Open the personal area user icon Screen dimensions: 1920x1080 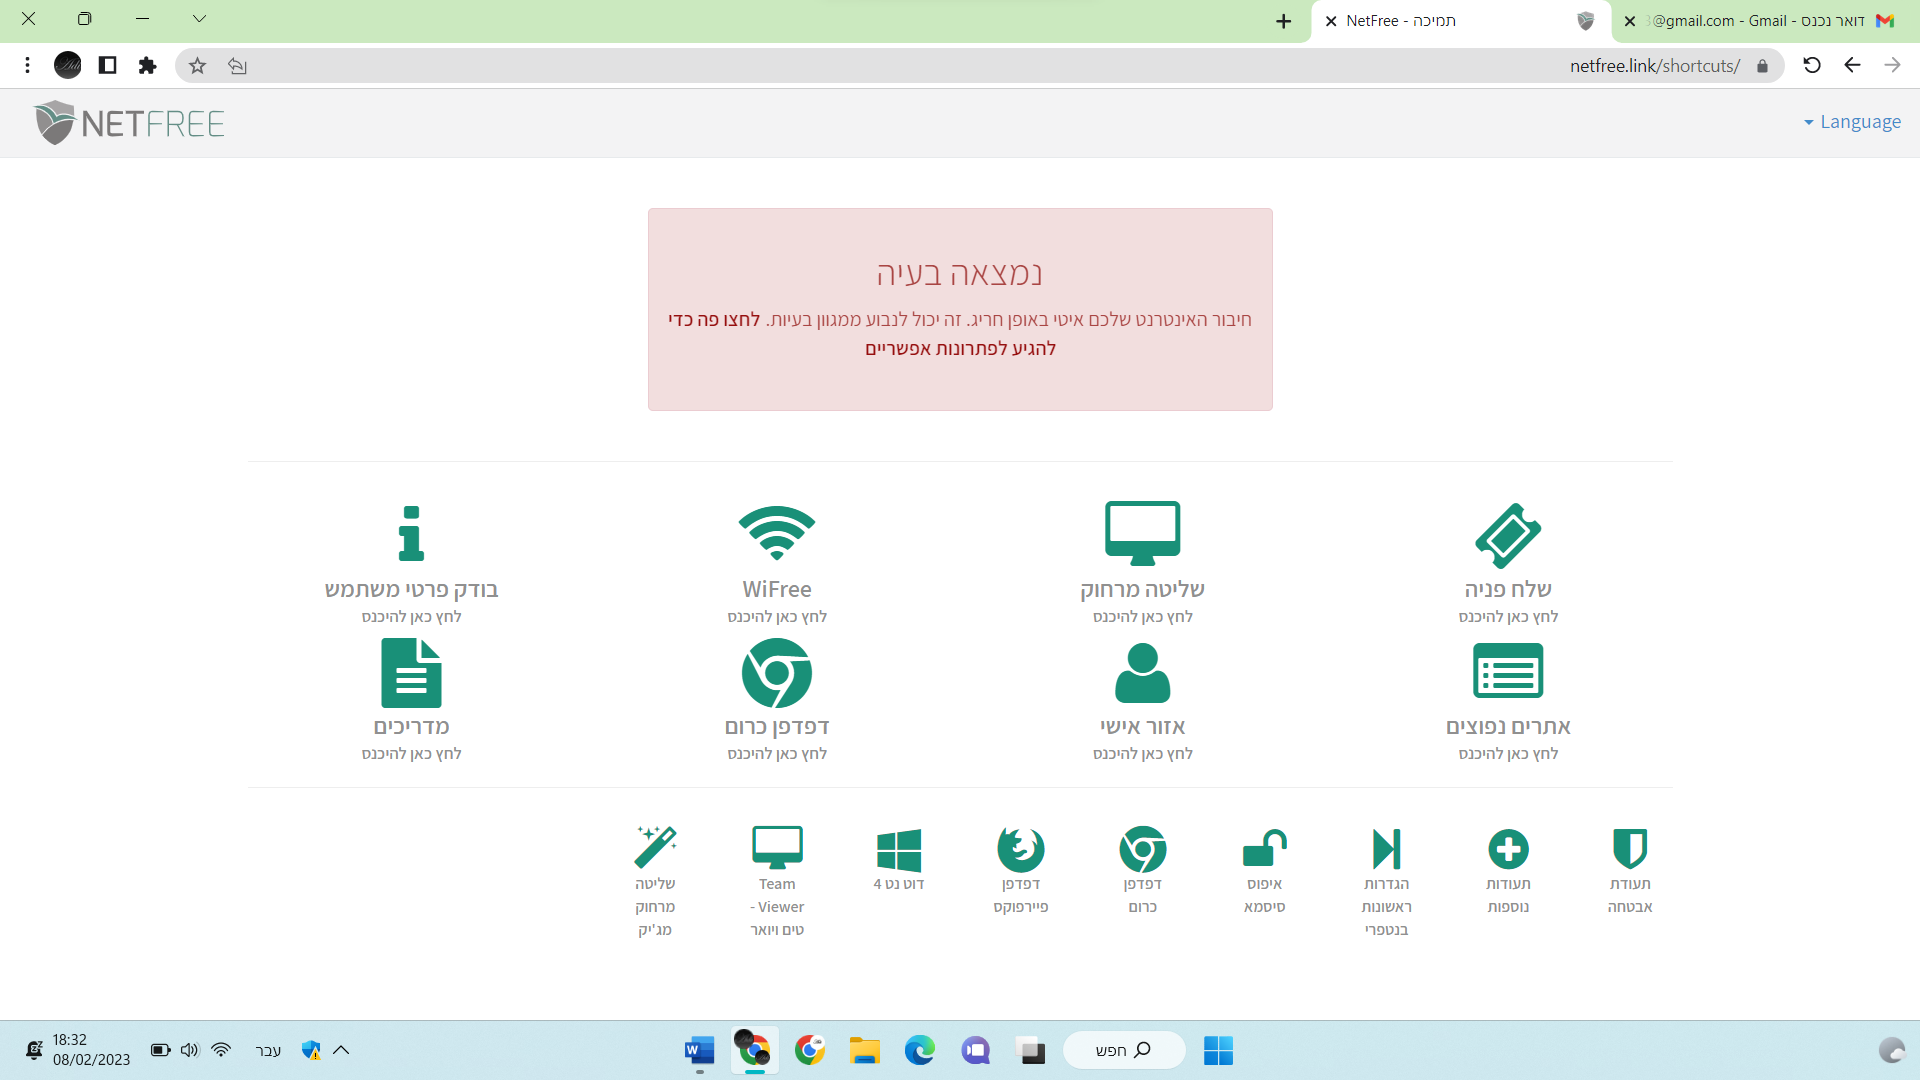point(1142,673)
